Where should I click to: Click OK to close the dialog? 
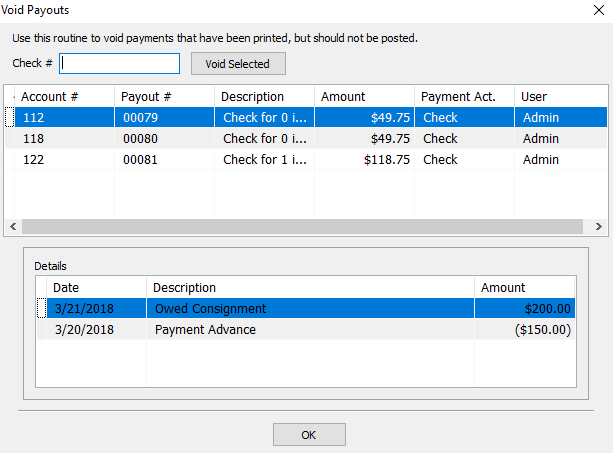click(x=309, y=434)
